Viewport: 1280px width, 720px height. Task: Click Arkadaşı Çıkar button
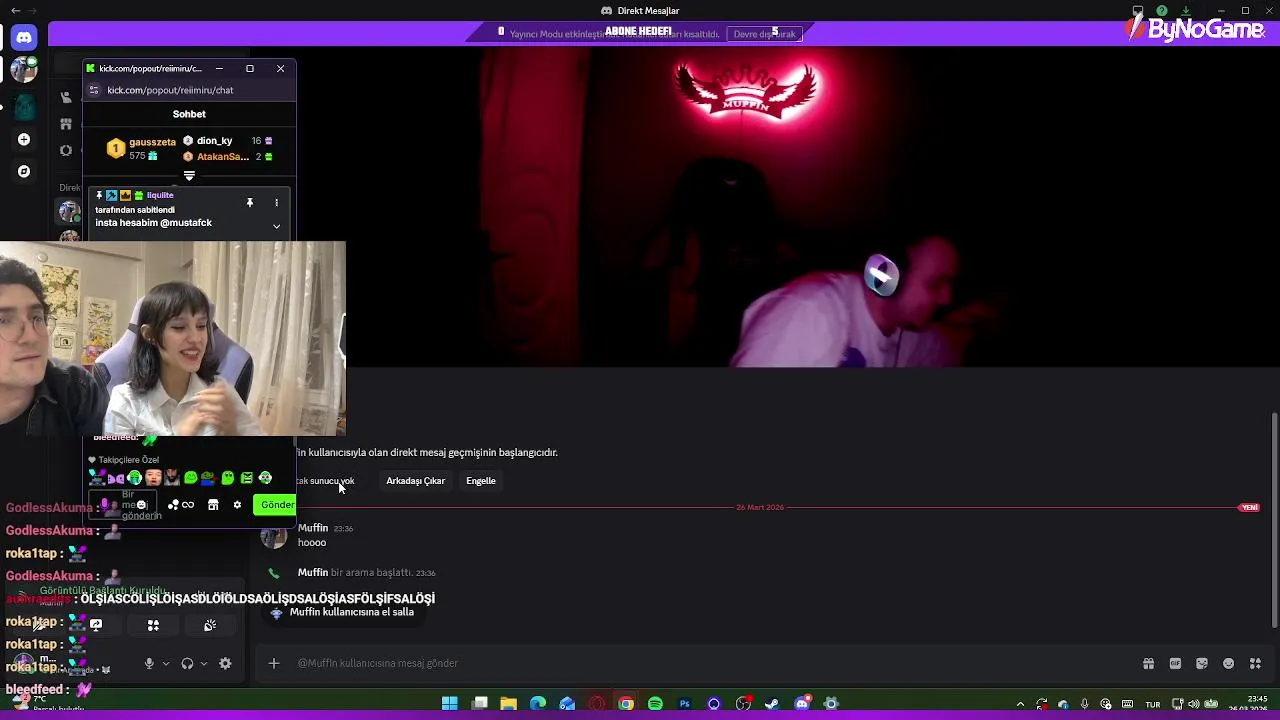415,481
